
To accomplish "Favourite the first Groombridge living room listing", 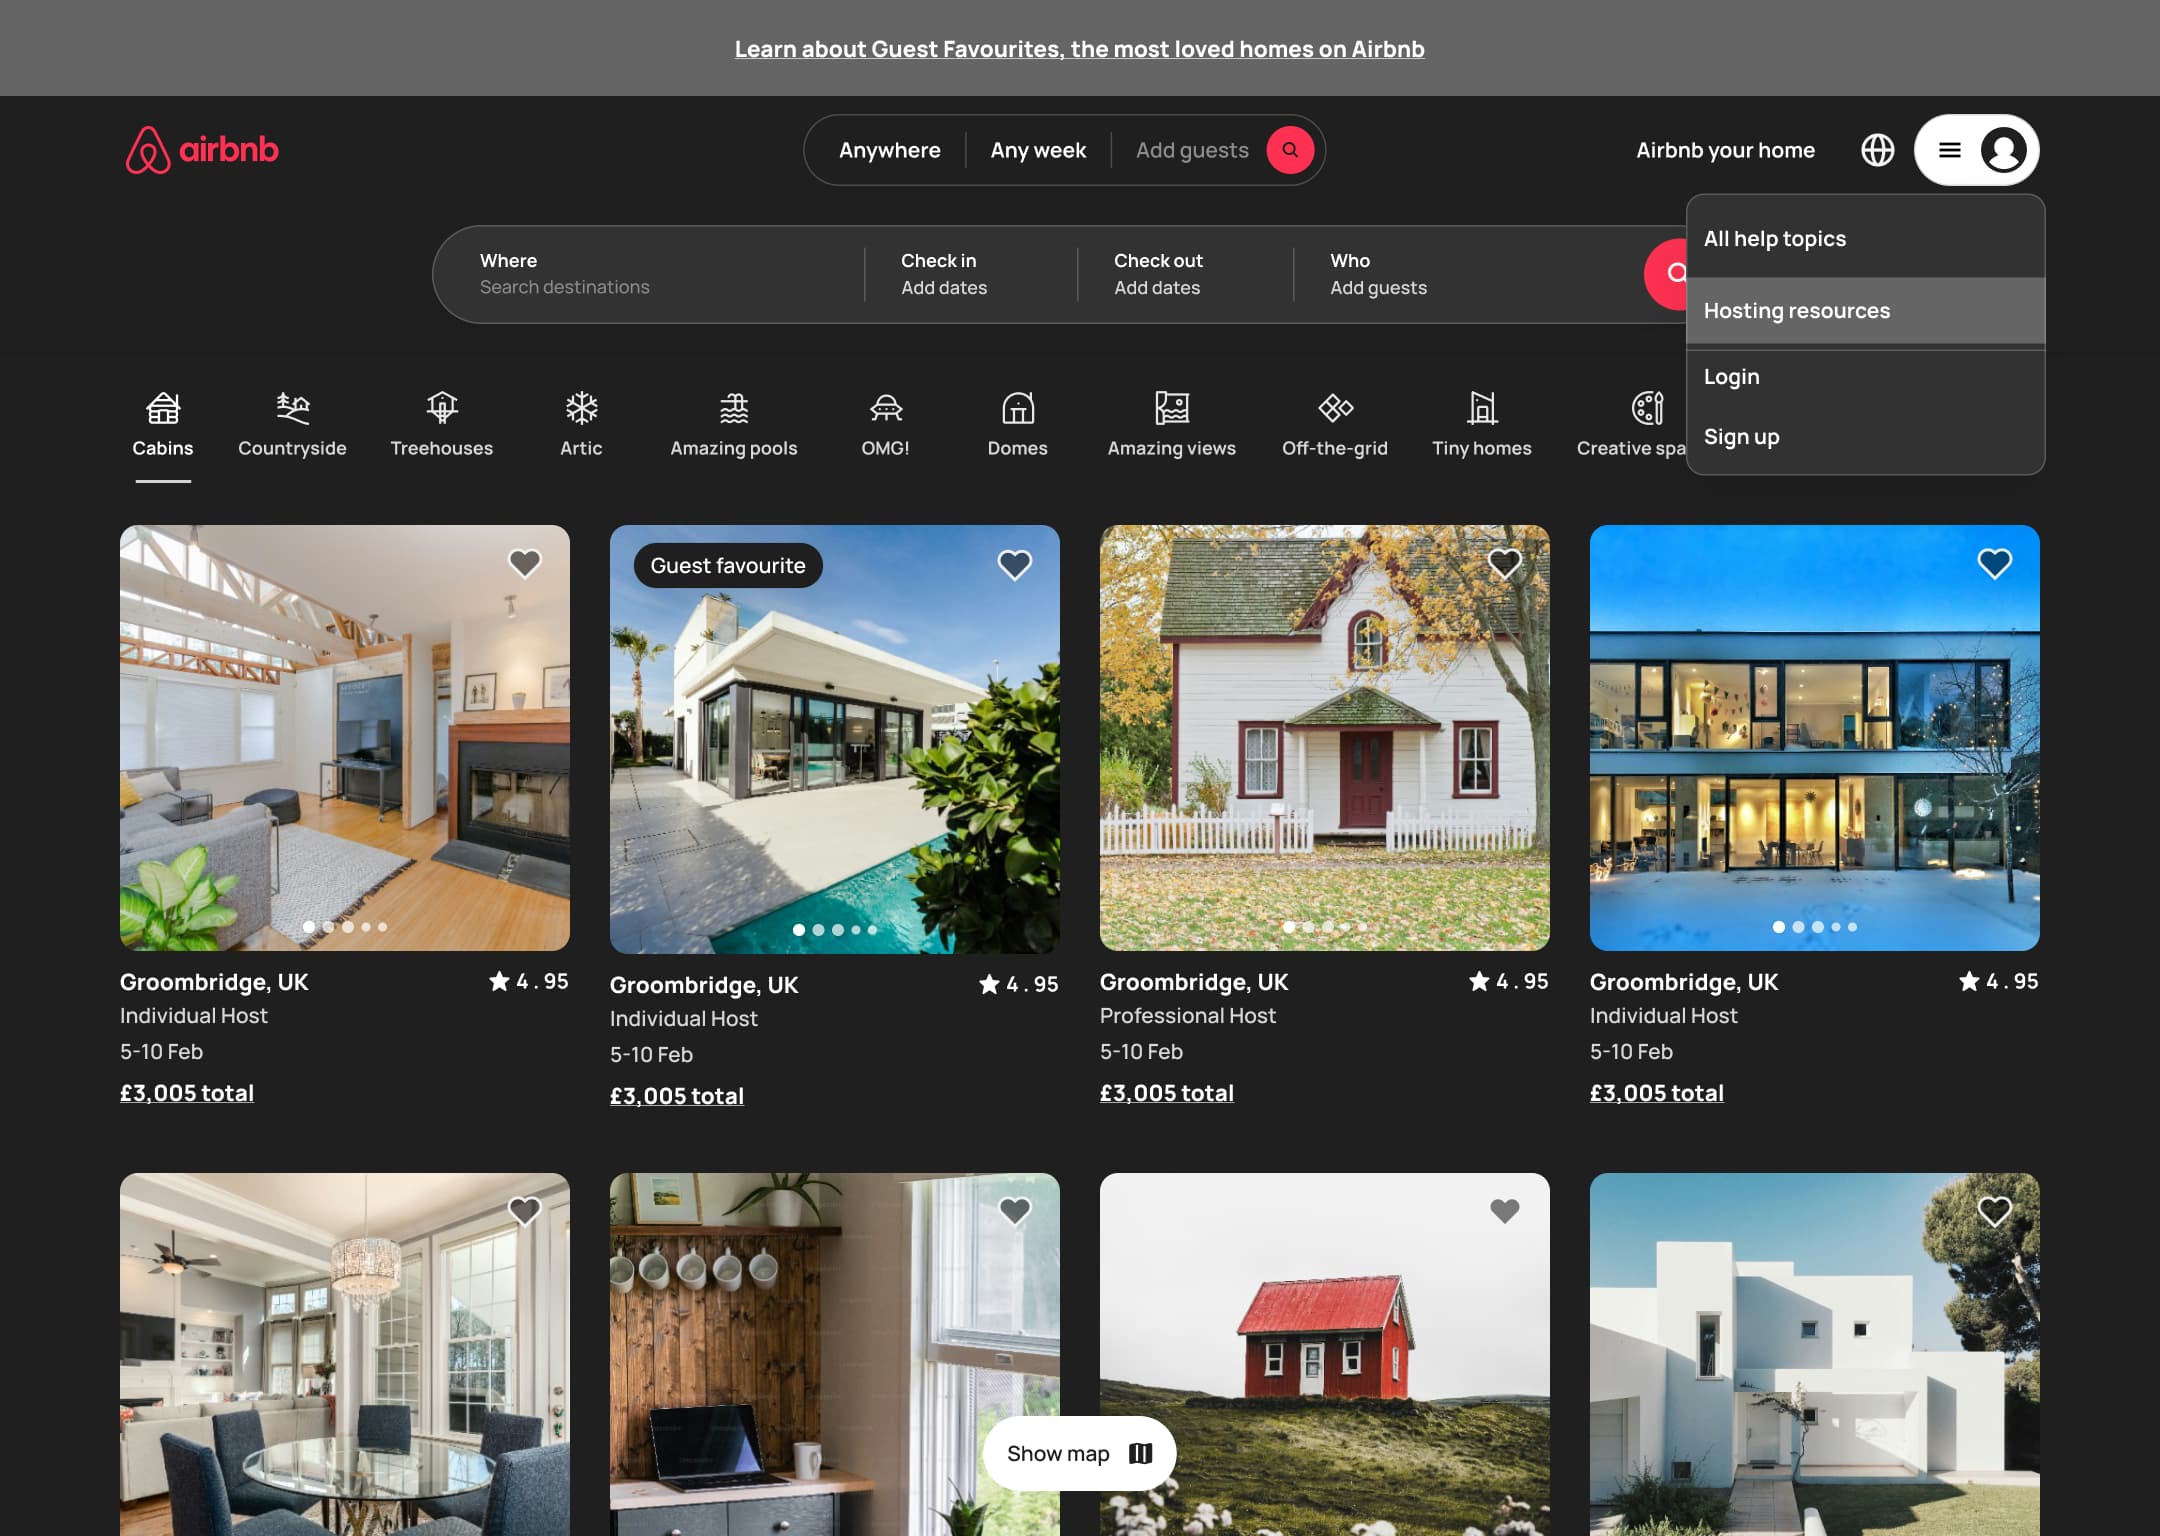I will coord(524,563).
